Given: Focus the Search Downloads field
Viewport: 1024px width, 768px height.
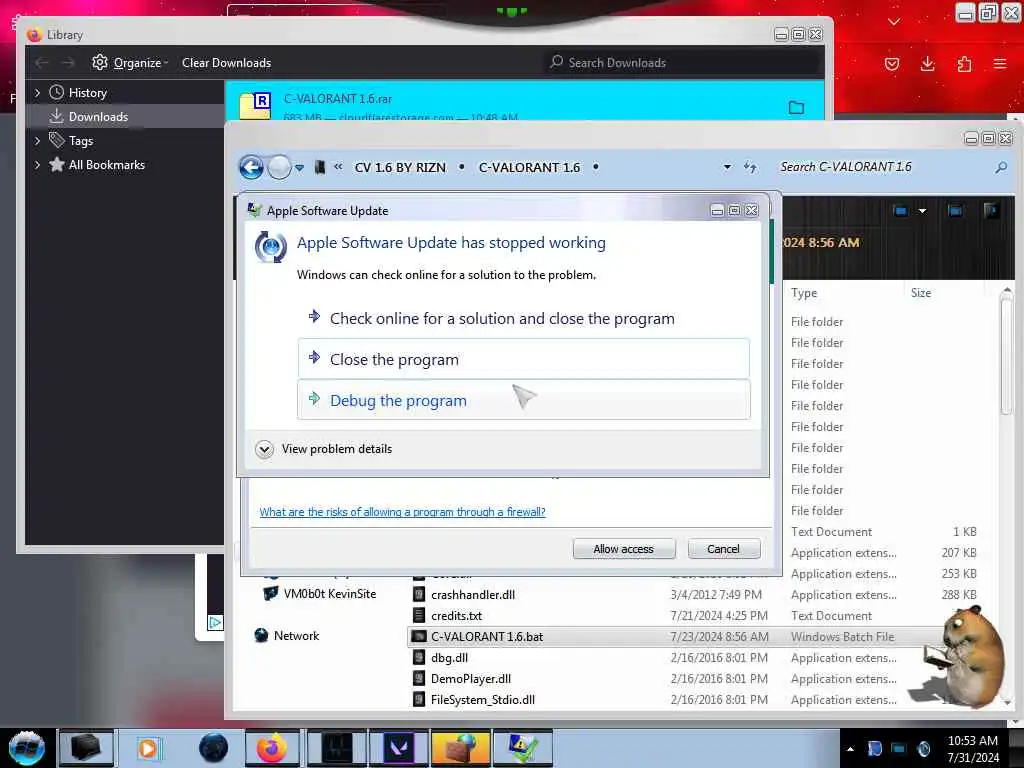Looking at the screenshot, I should (x=679, y=63).
